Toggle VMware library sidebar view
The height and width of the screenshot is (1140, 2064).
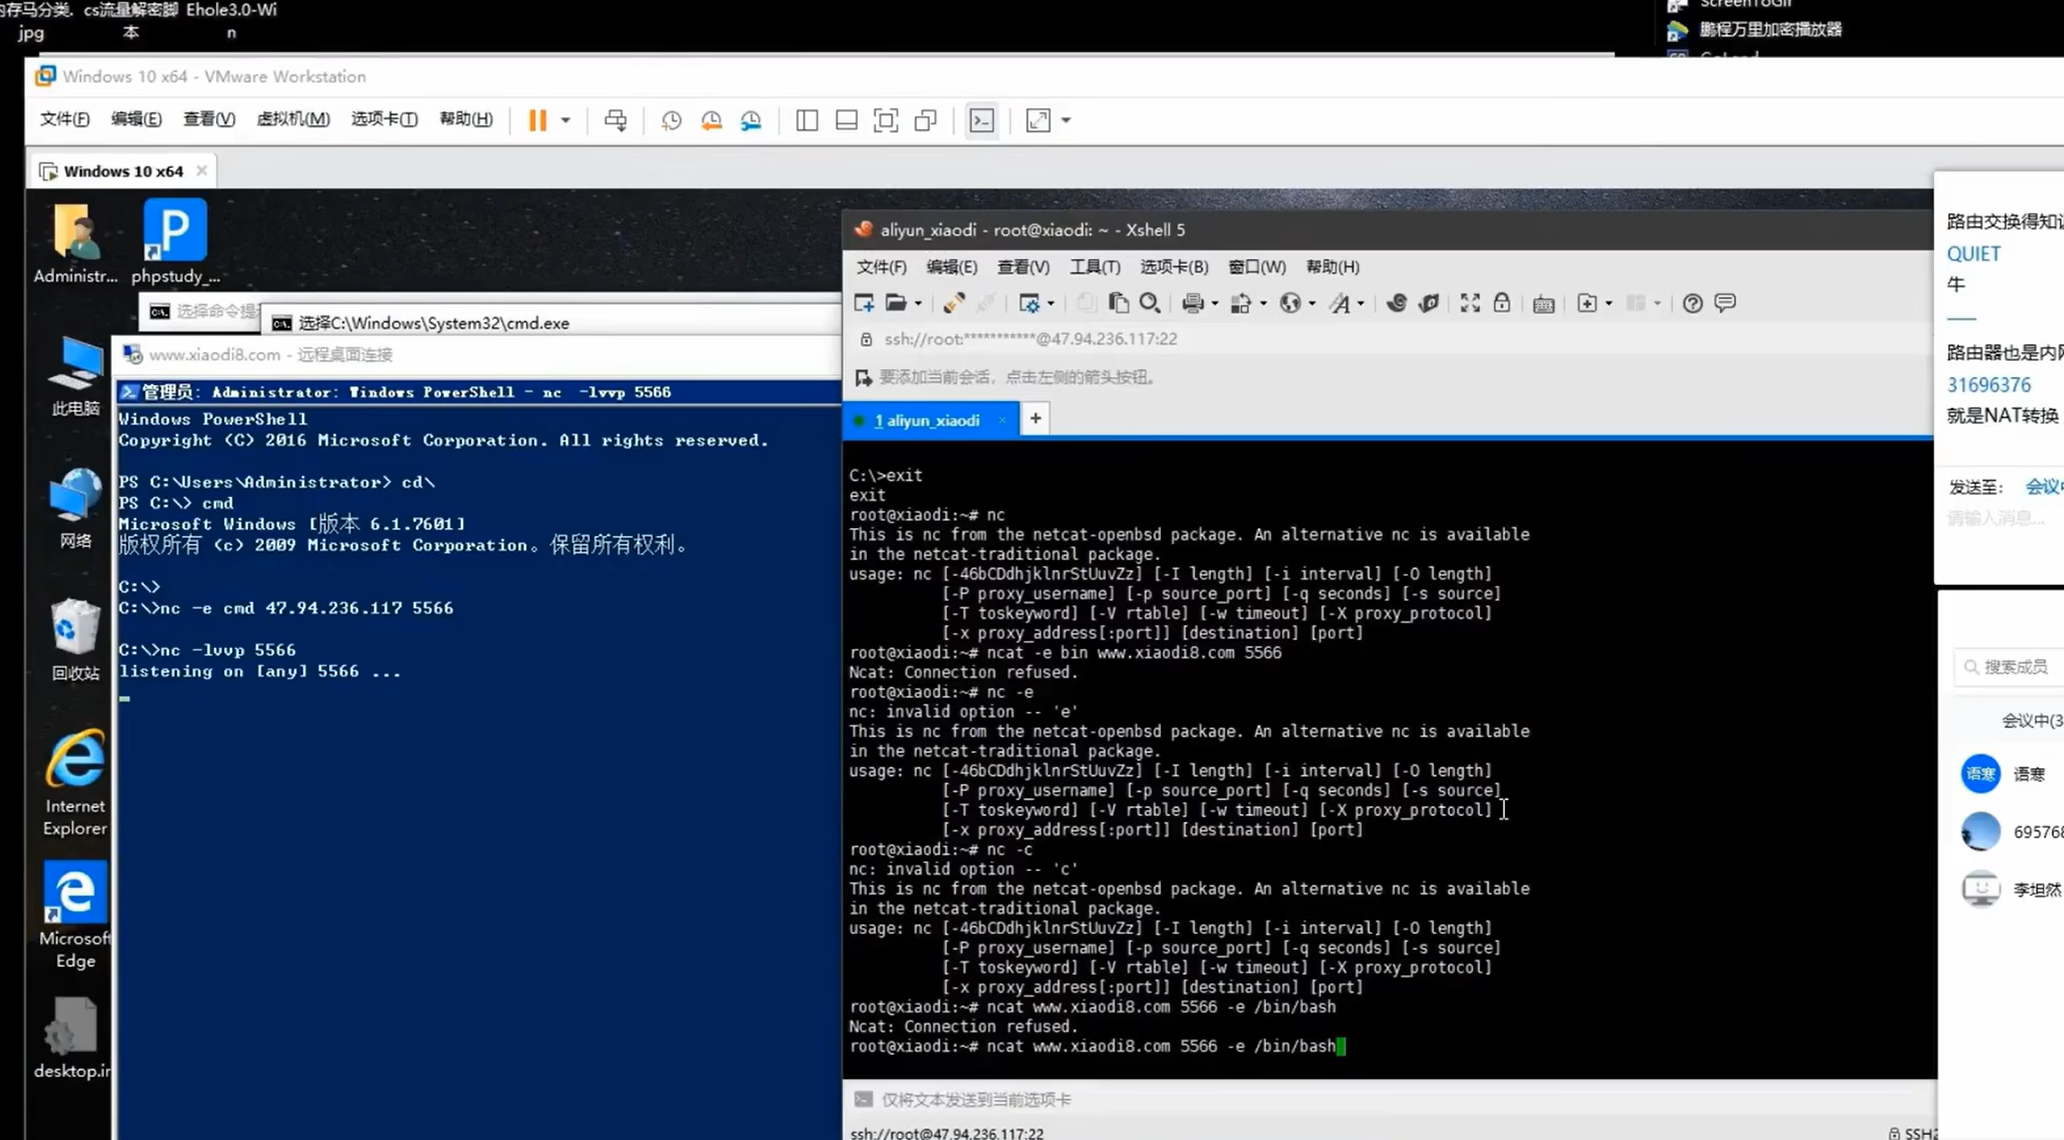807,120
